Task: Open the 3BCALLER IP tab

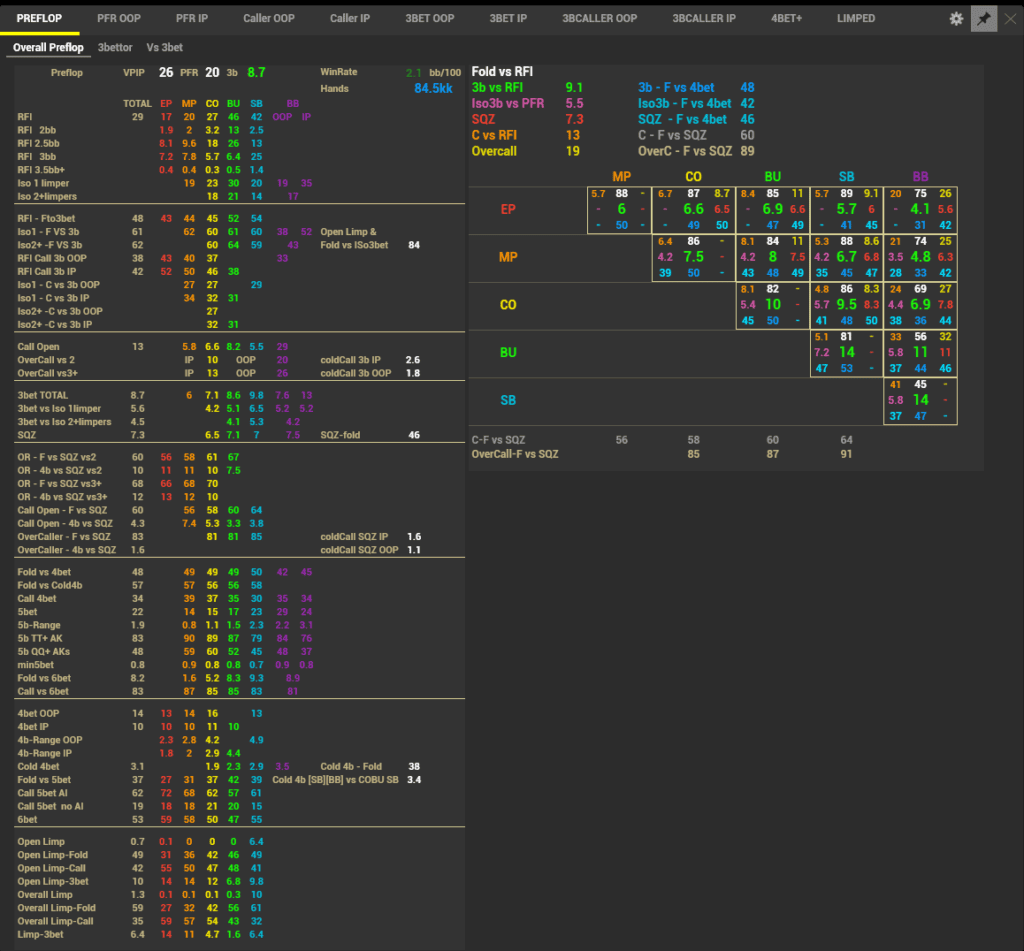Action: pos(704,19)
